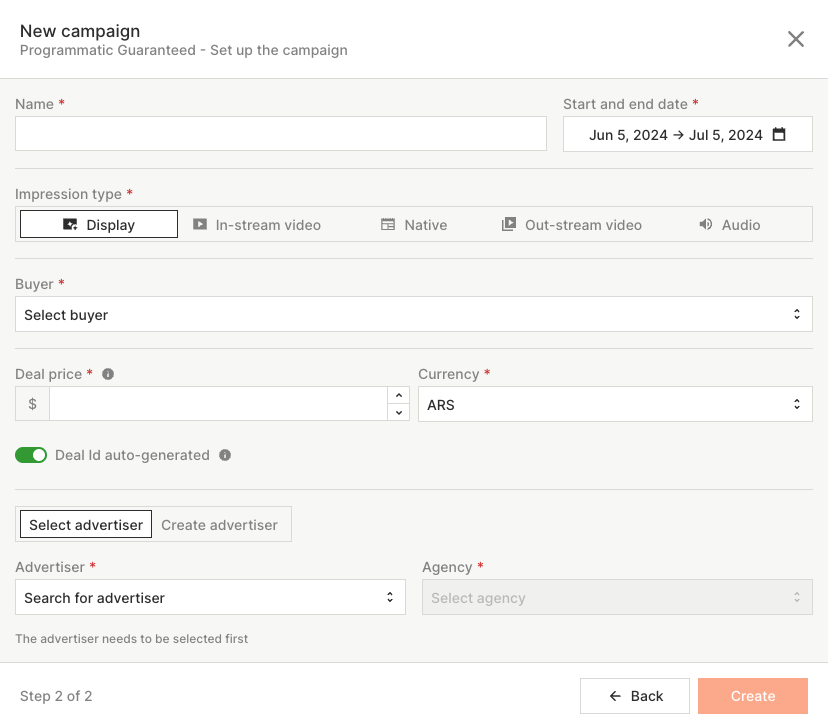Click the campaign Name input field

[281, 134]
